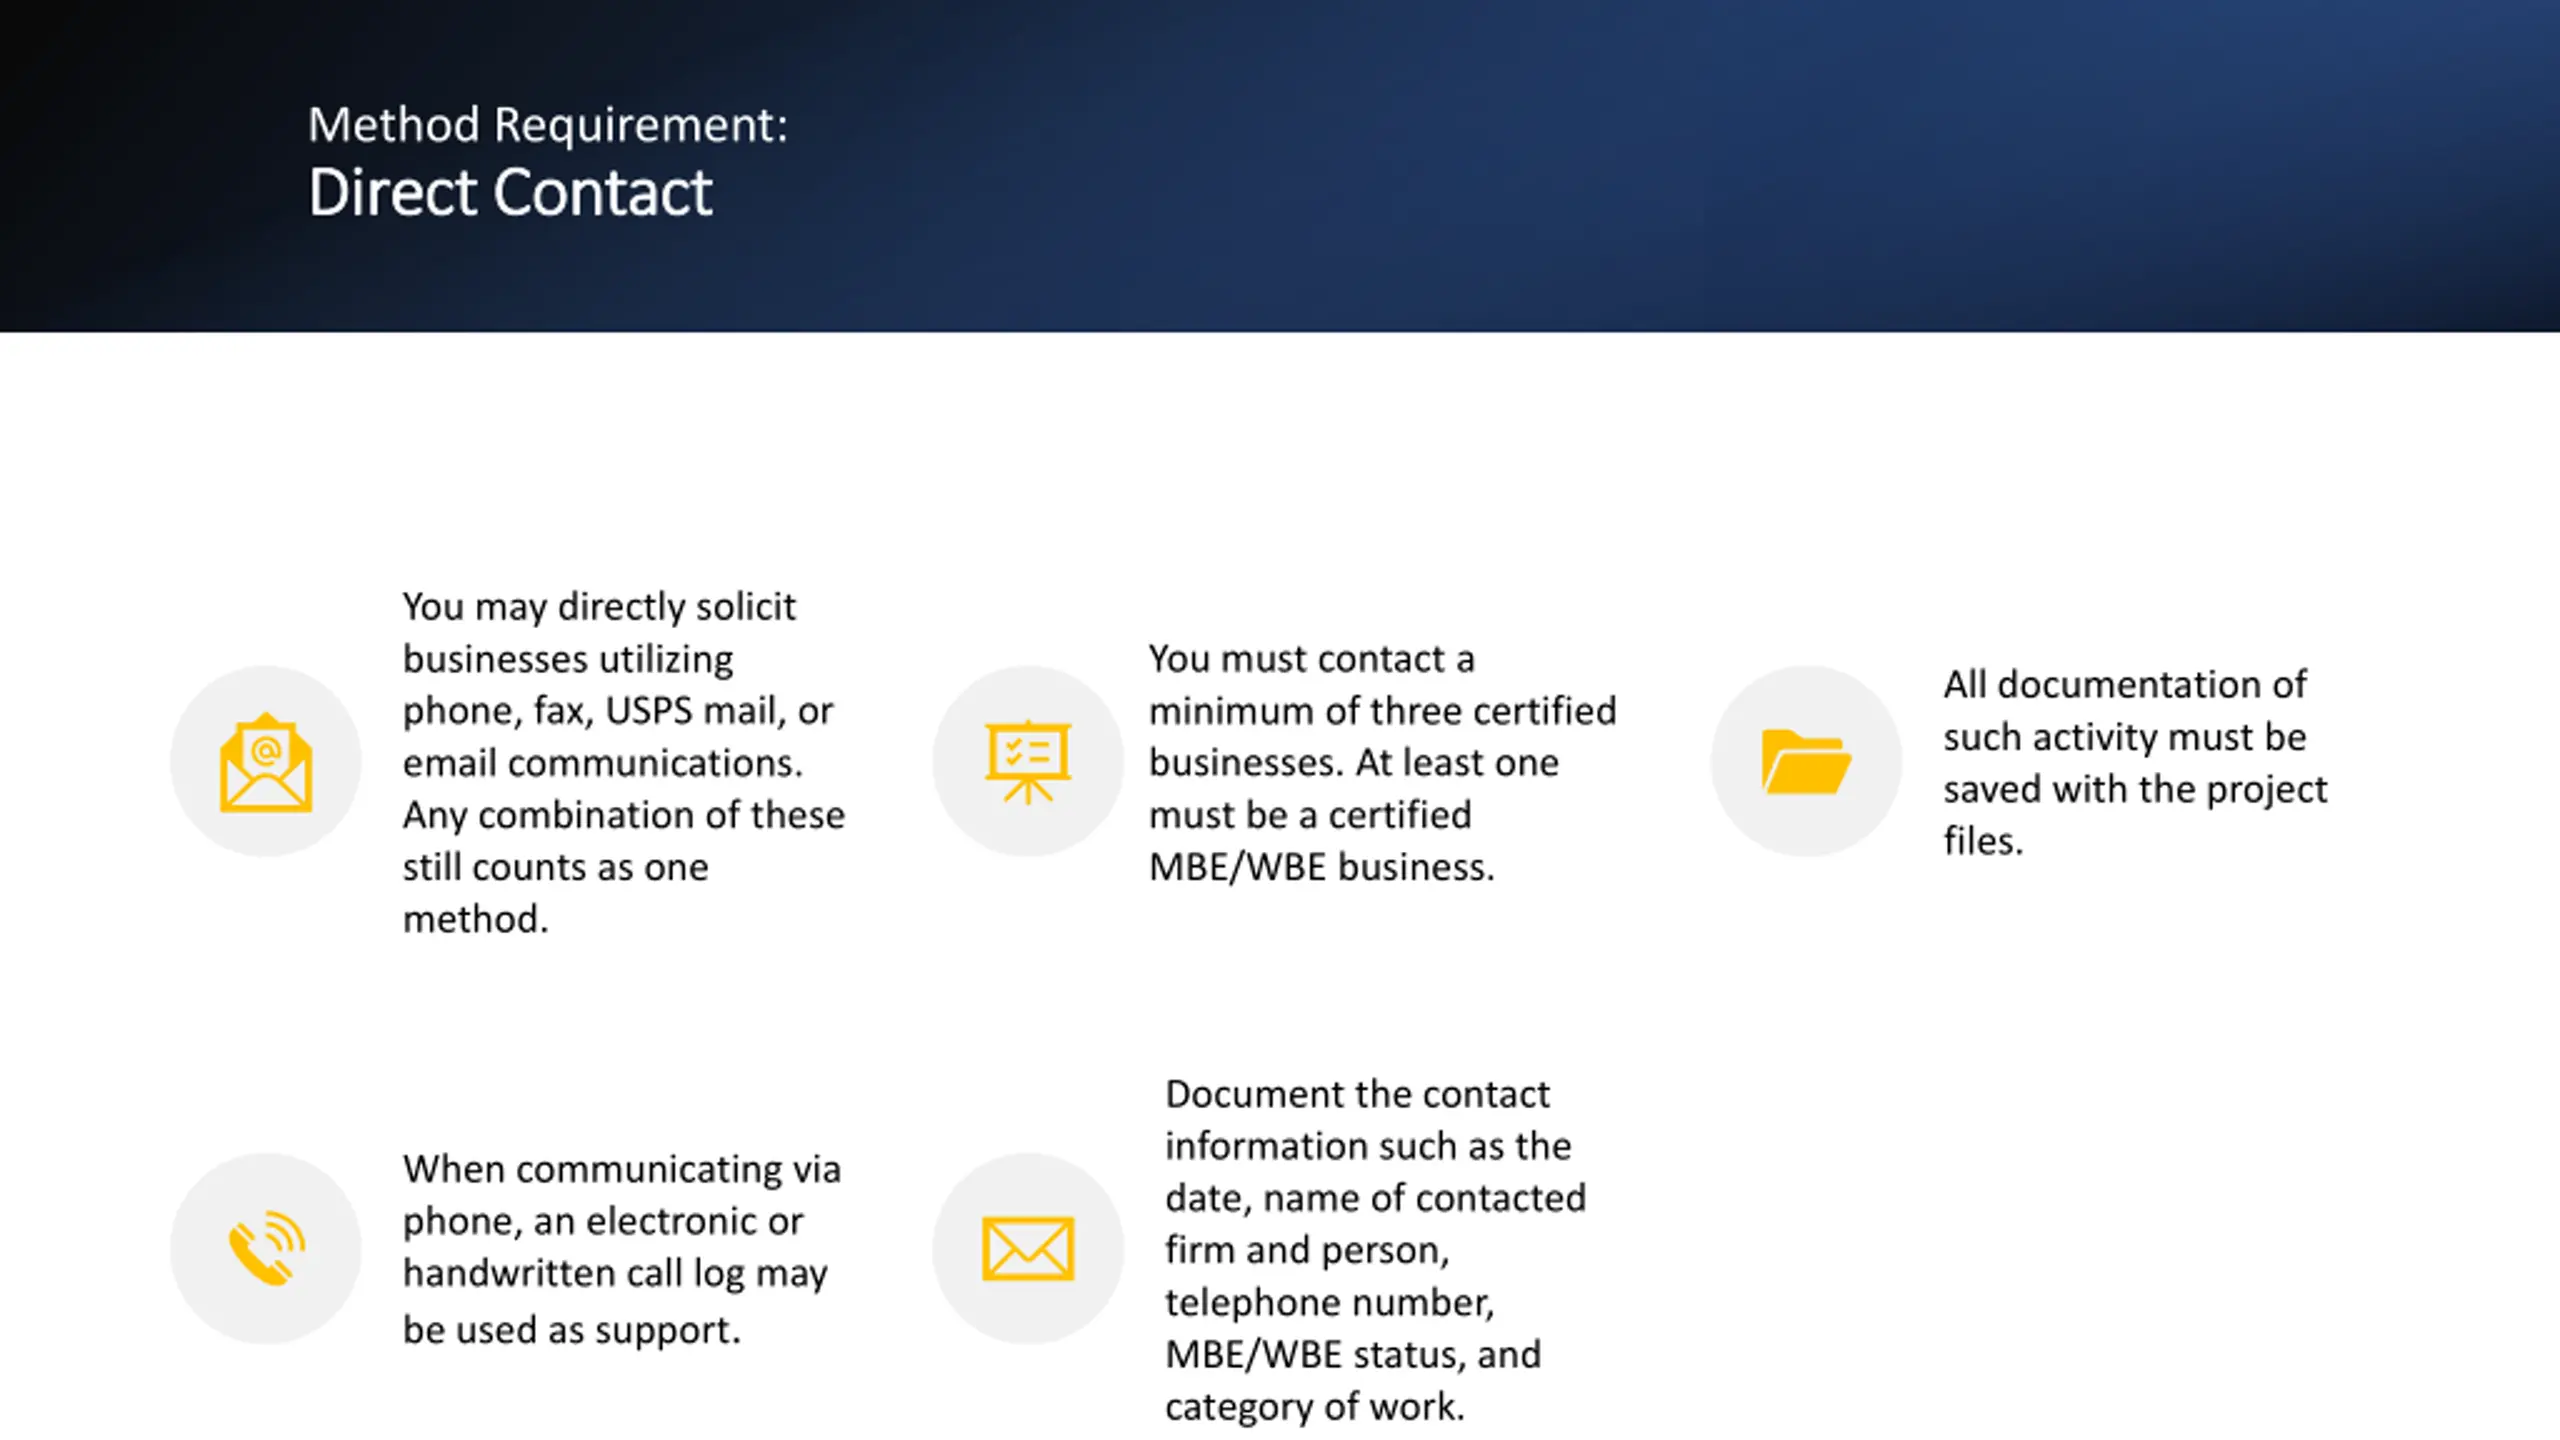Select the 'phone, fax, USPS mail, or' line
2560x1440 pixels.
618,711
